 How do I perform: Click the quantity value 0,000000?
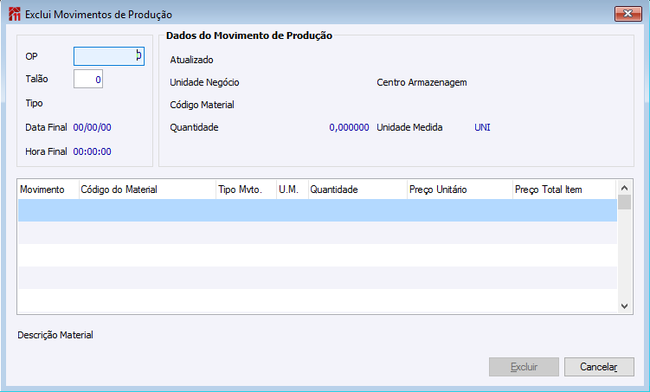click(x=349, y=127)
